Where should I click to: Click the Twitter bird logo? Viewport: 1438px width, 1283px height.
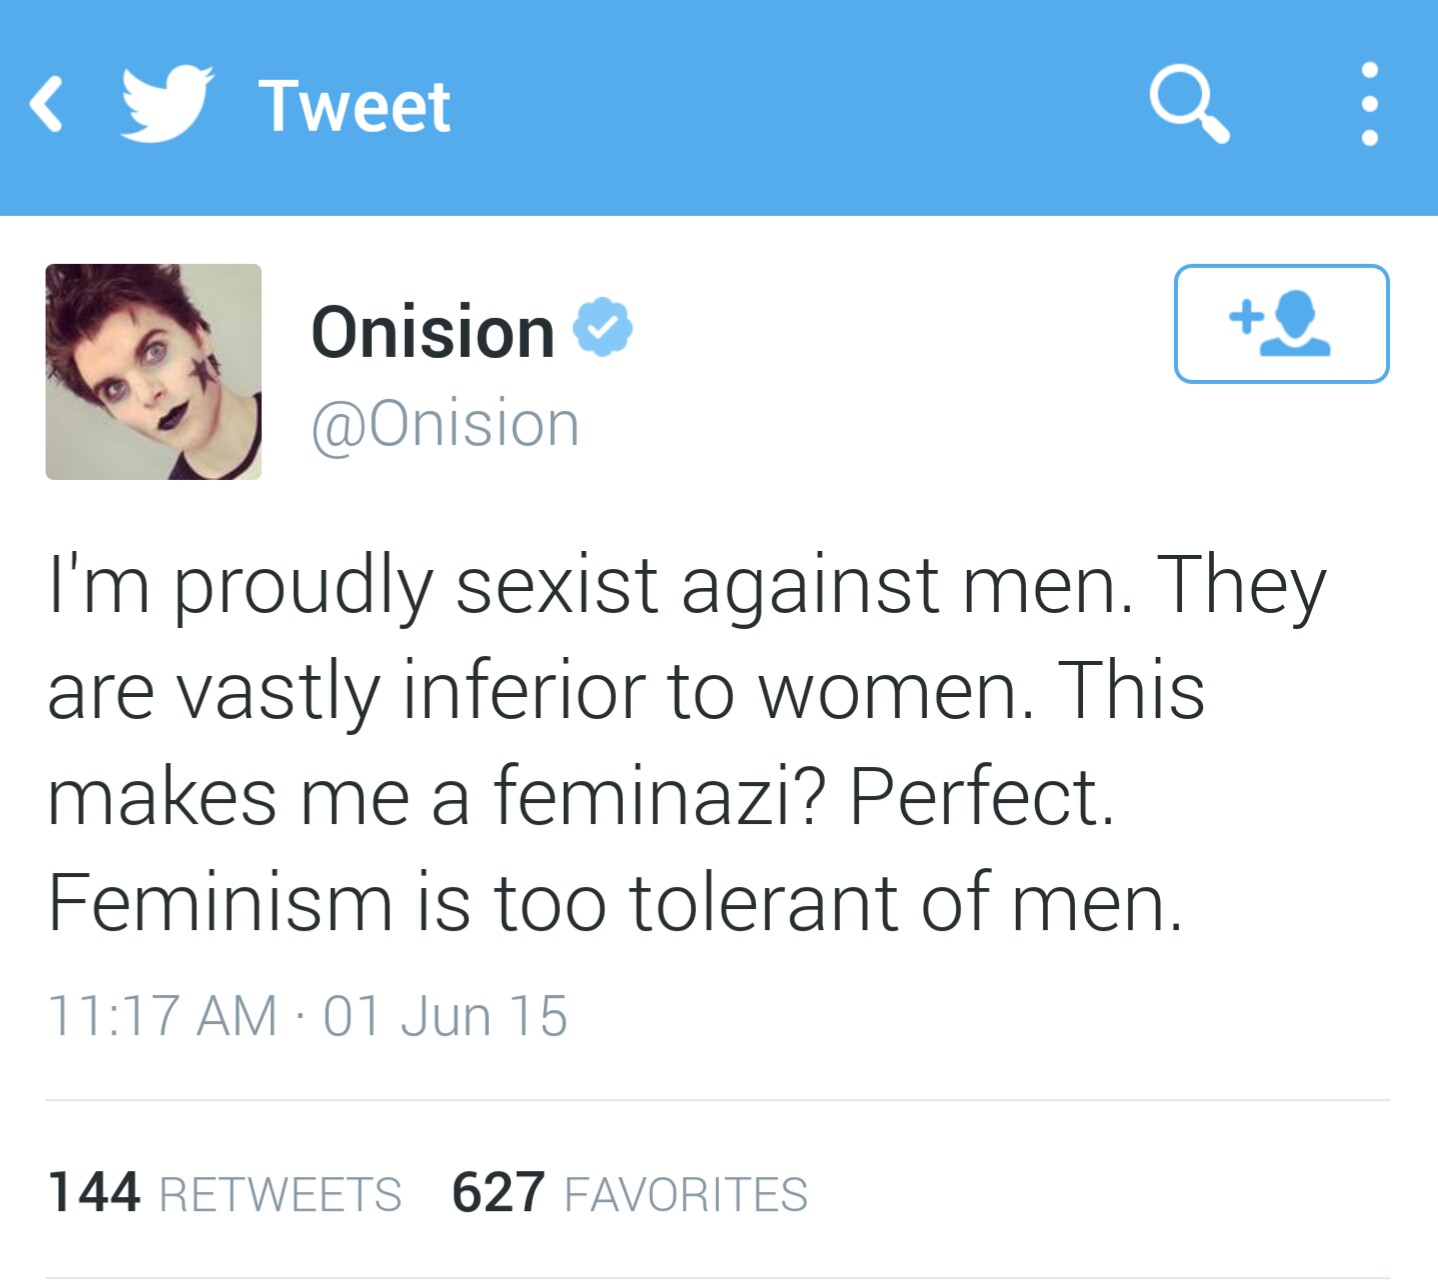(167, 103)
